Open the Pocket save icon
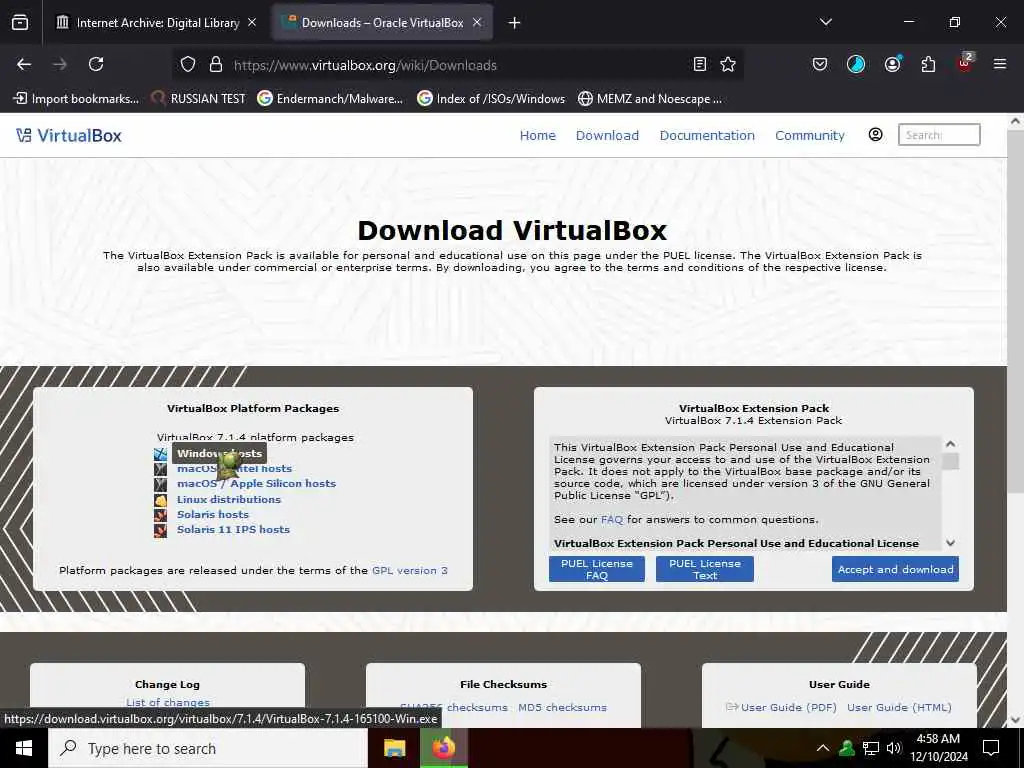The image size is (1024, 768). [x=820, y=64]
